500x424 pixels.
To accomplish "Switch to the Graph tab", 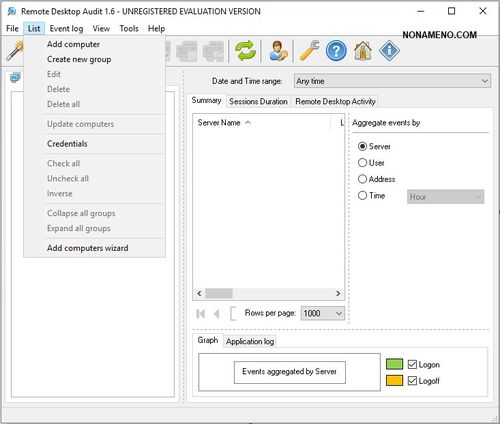I will point(208,340).
